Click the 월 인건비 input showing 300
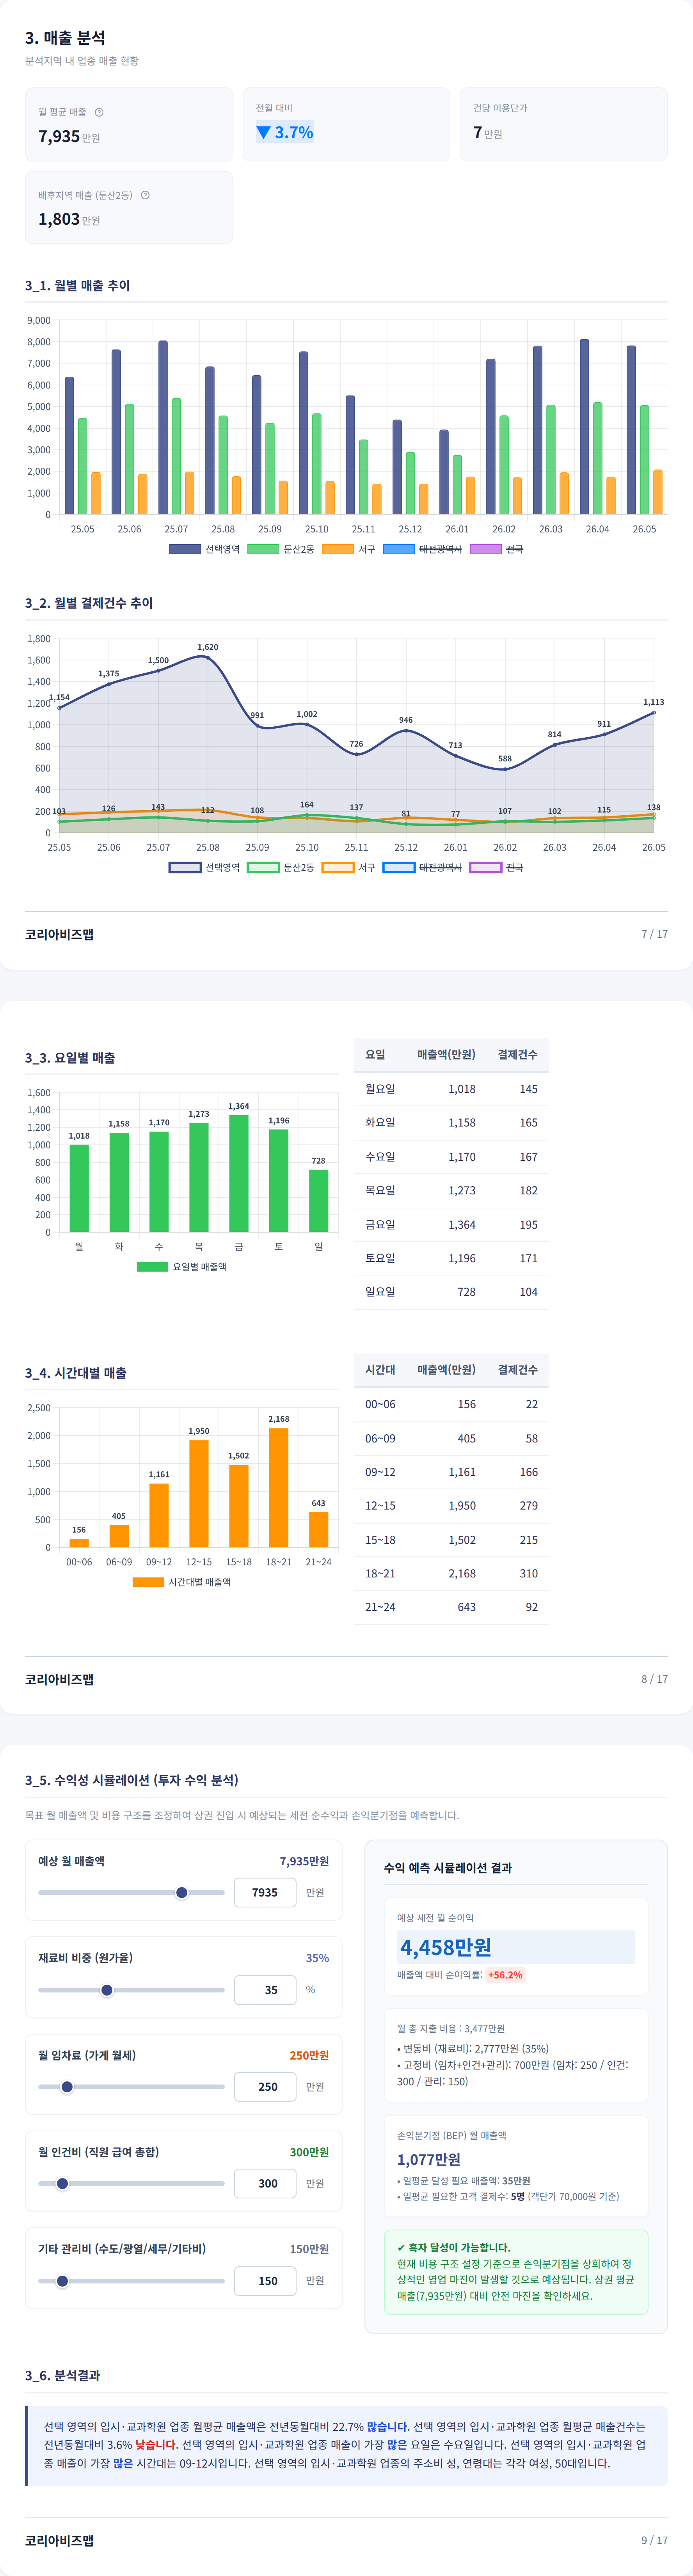693x2576 pixels. (x=265, y=2183)
